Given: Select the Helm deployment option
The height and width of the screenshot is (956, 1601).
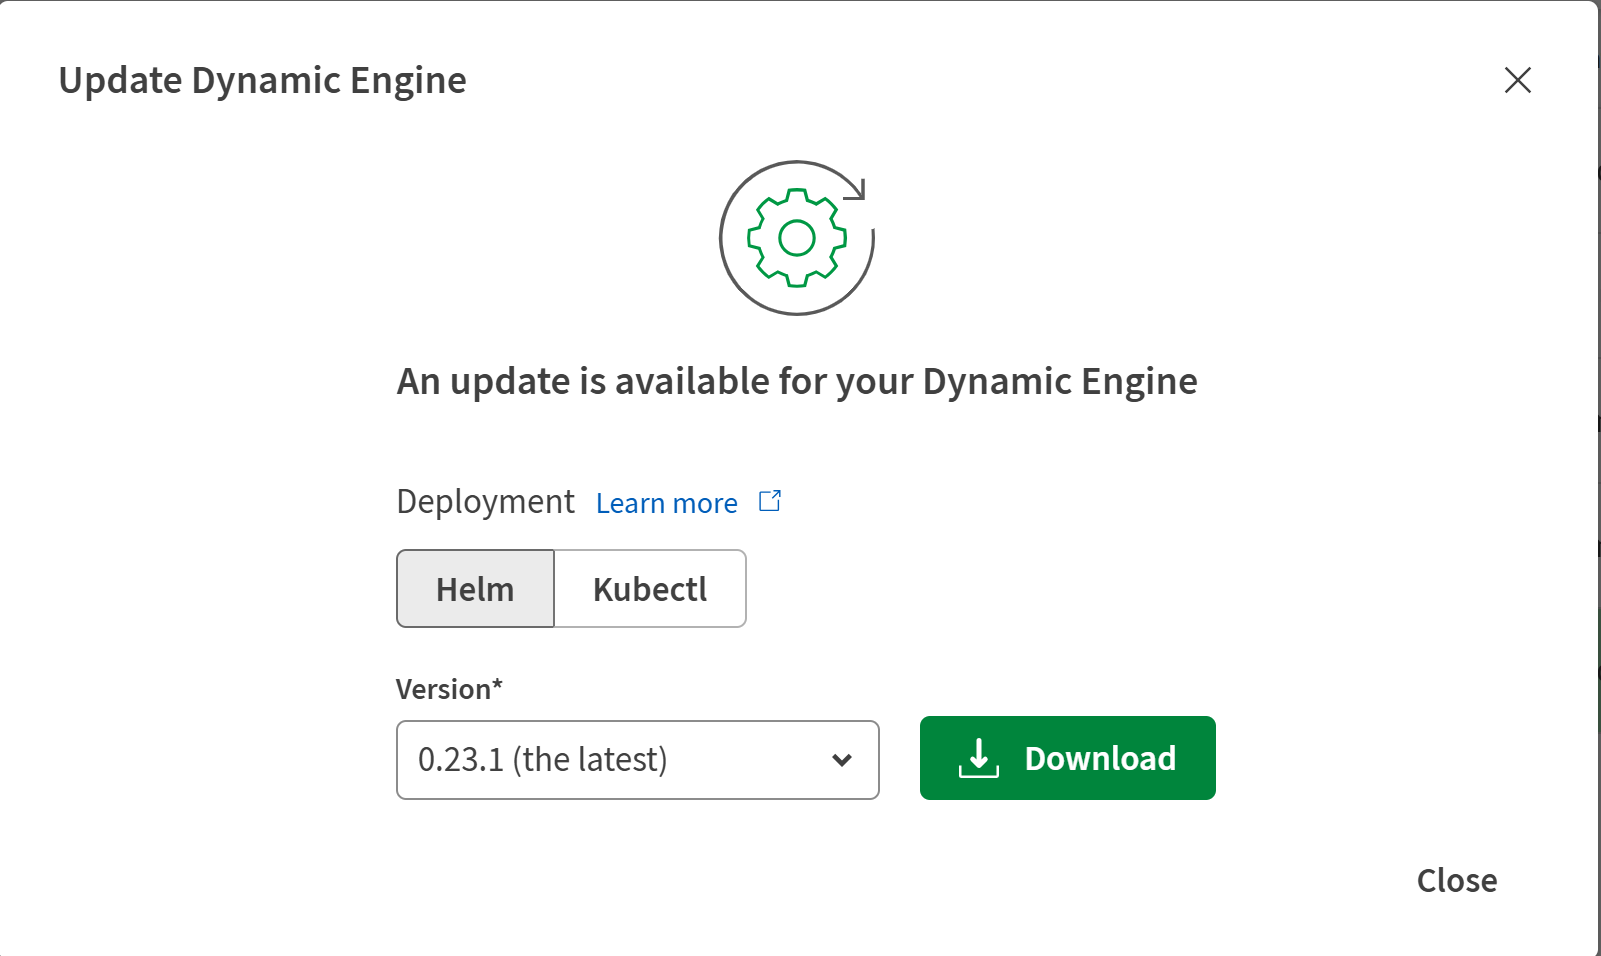Looking at the screenshot, I should point(476,589).
